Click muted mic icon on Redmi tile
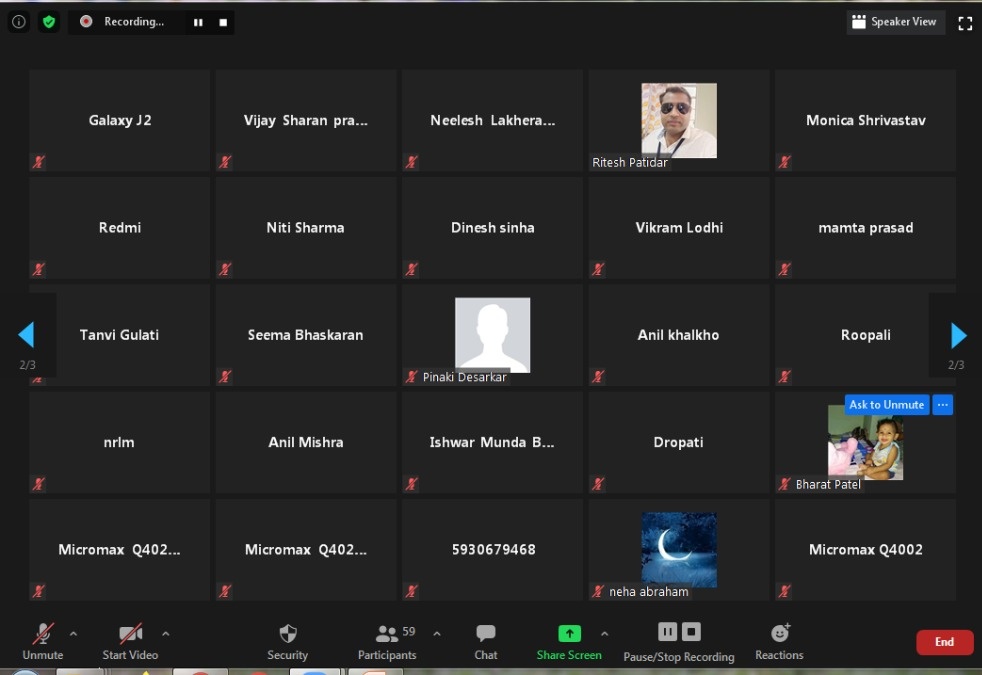The image size is (982, 675). 39,269
